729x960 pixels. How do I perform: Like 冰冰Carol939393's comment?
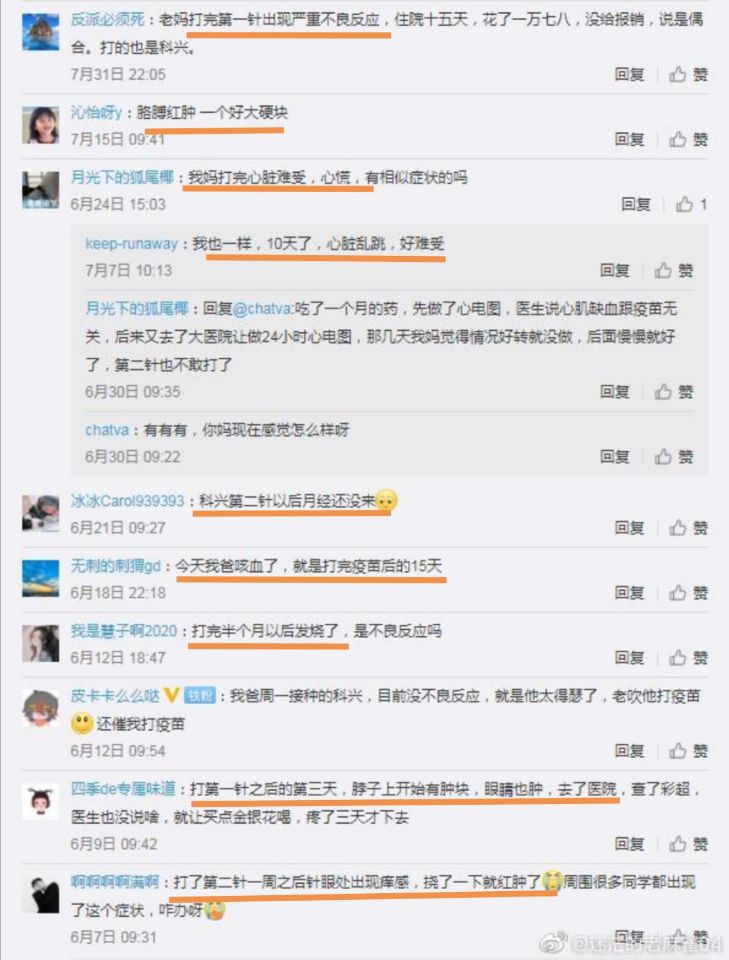pos(689,528)
